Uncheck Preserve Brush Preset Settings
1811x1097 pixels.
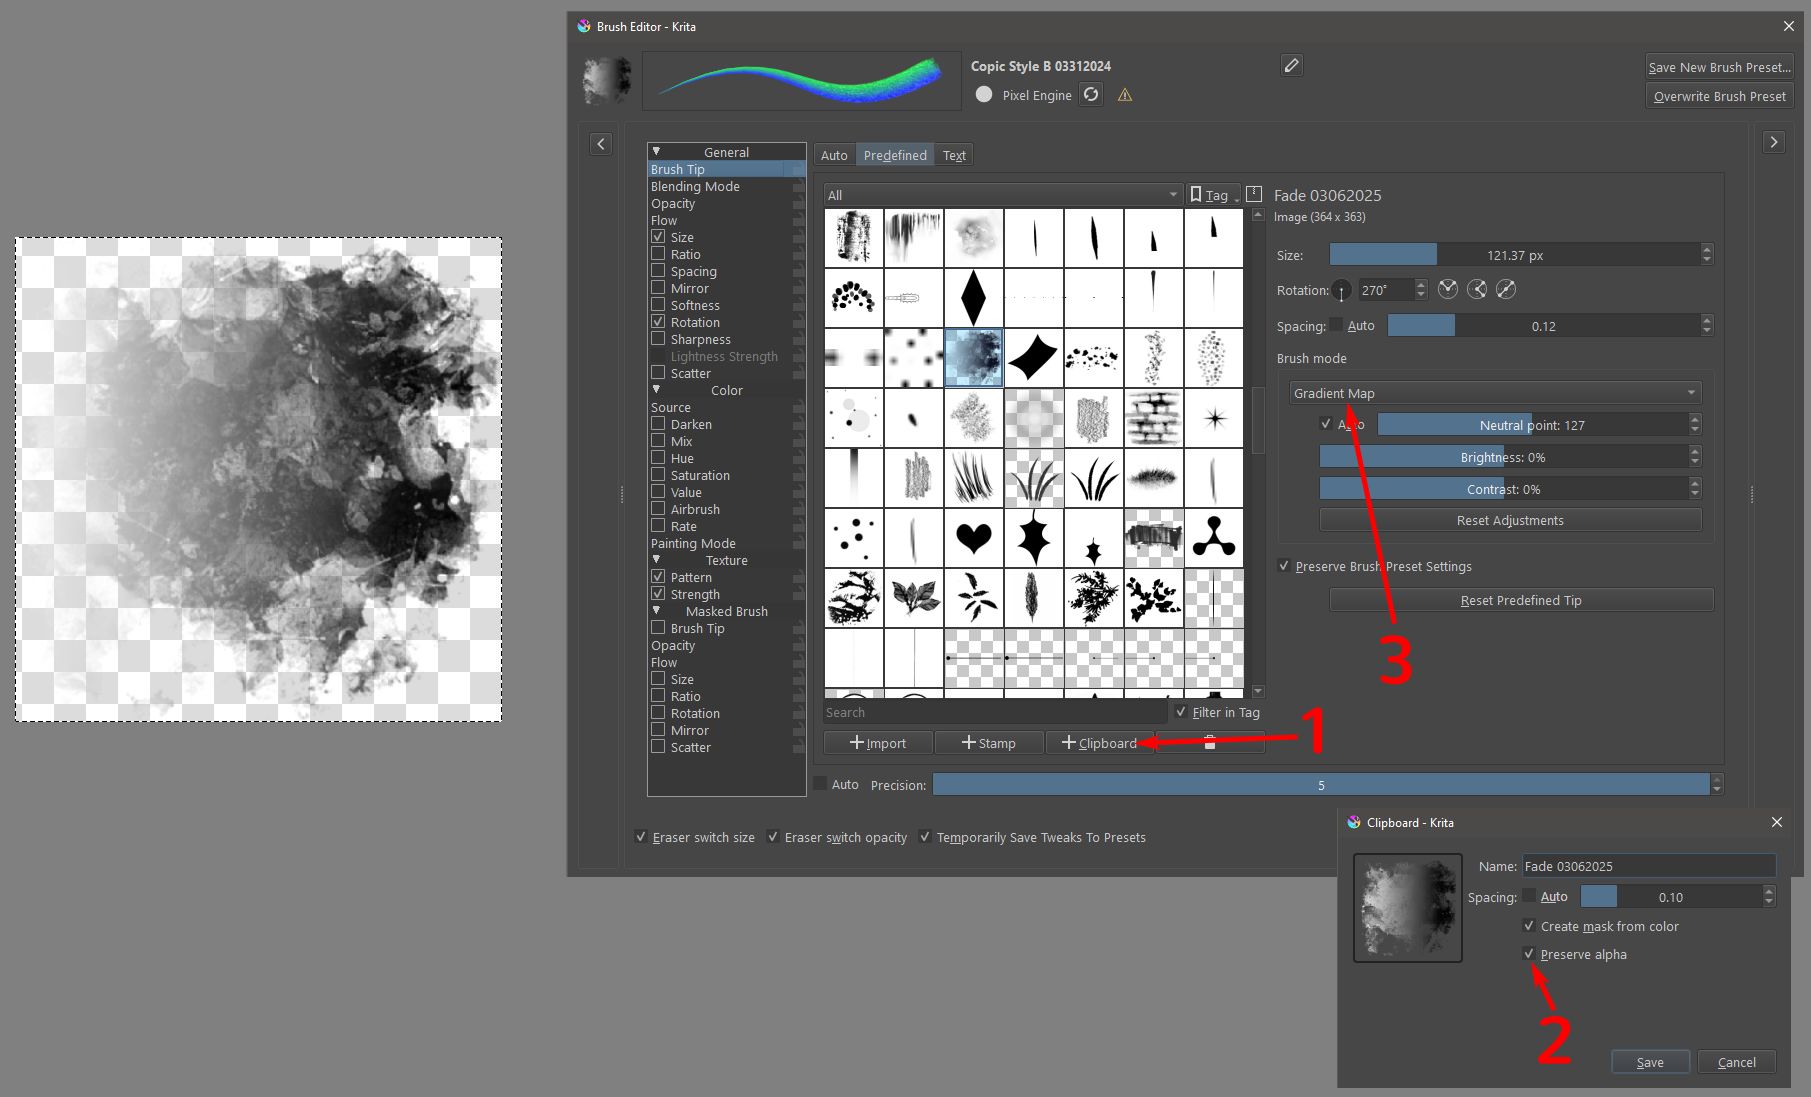tap(1284, 566)
